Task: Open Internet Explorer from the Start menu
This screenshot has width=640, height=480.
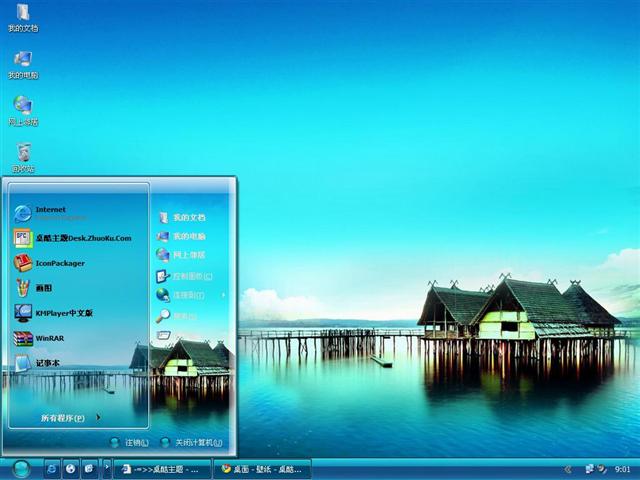Action: [50, 211]
